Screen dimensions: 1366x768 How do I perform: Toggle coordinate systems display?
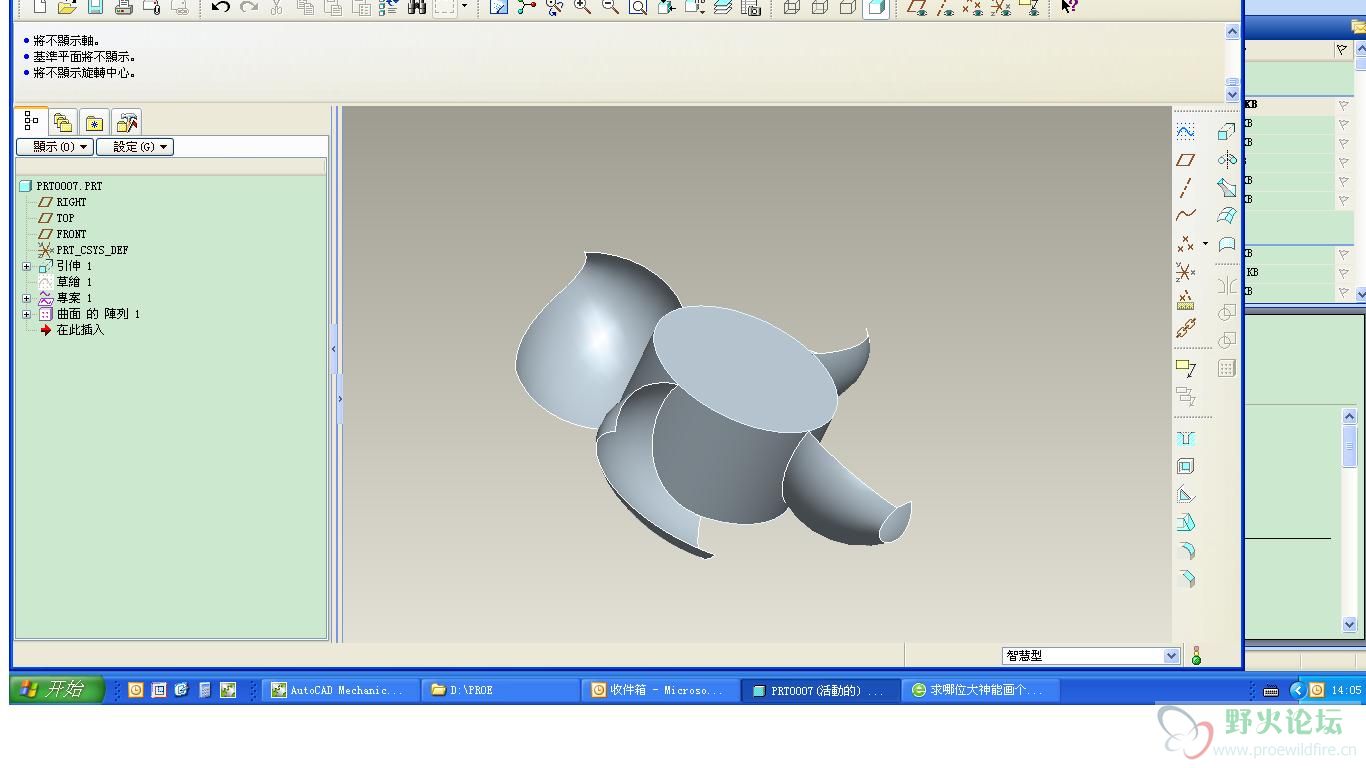(x=1001, y=7)
